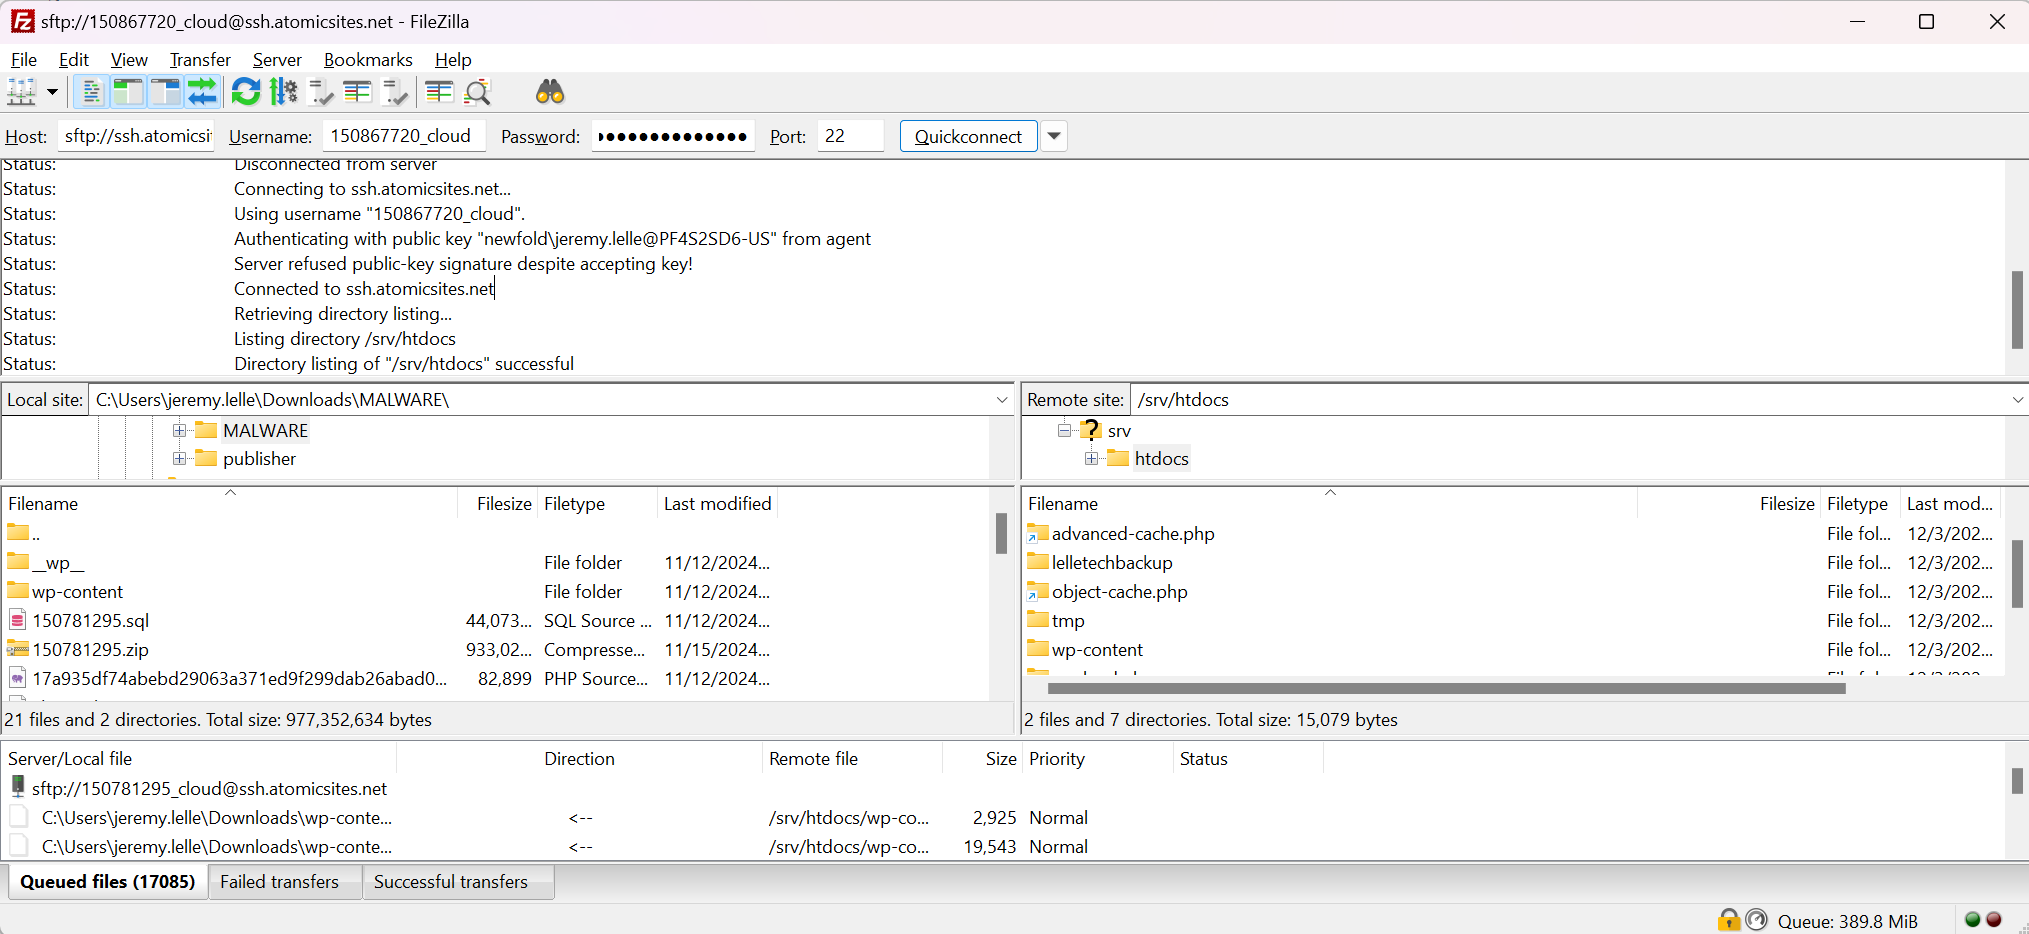Click inside the Port input field
This screenshot has height=934, width=2029.
(850, 136)
